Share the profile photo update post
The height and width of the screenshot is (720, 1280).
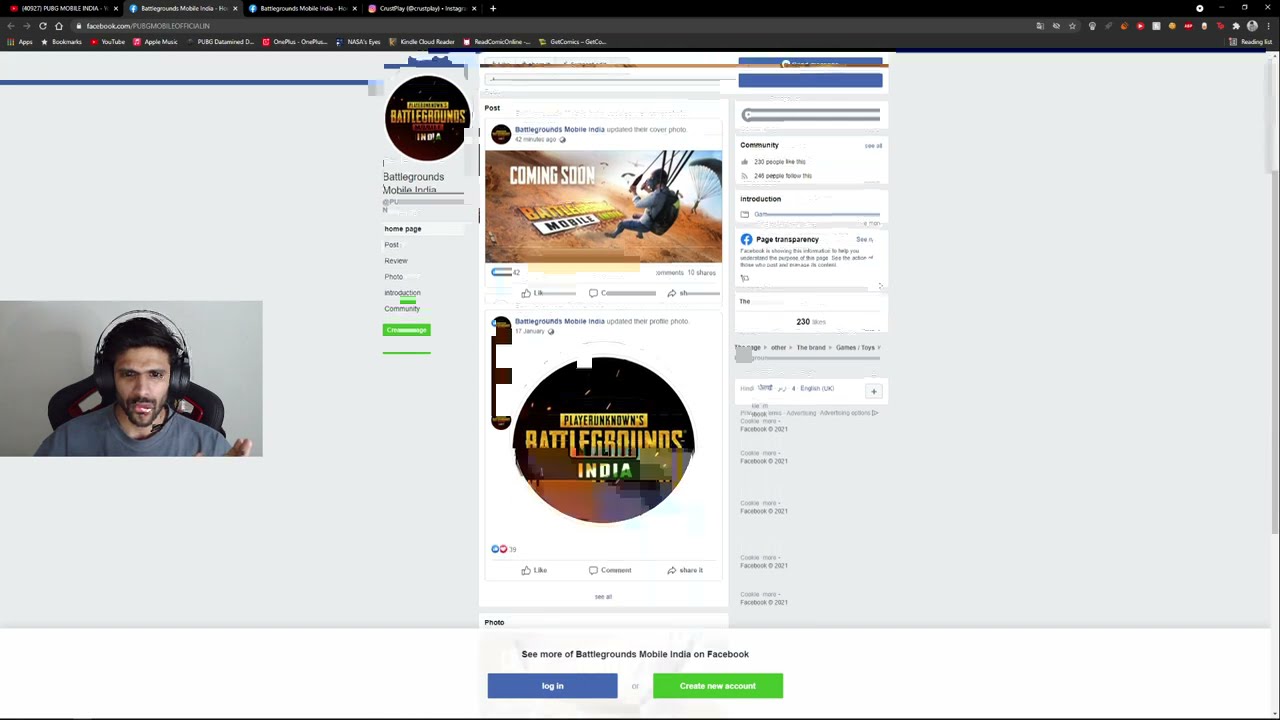(685, 570)
